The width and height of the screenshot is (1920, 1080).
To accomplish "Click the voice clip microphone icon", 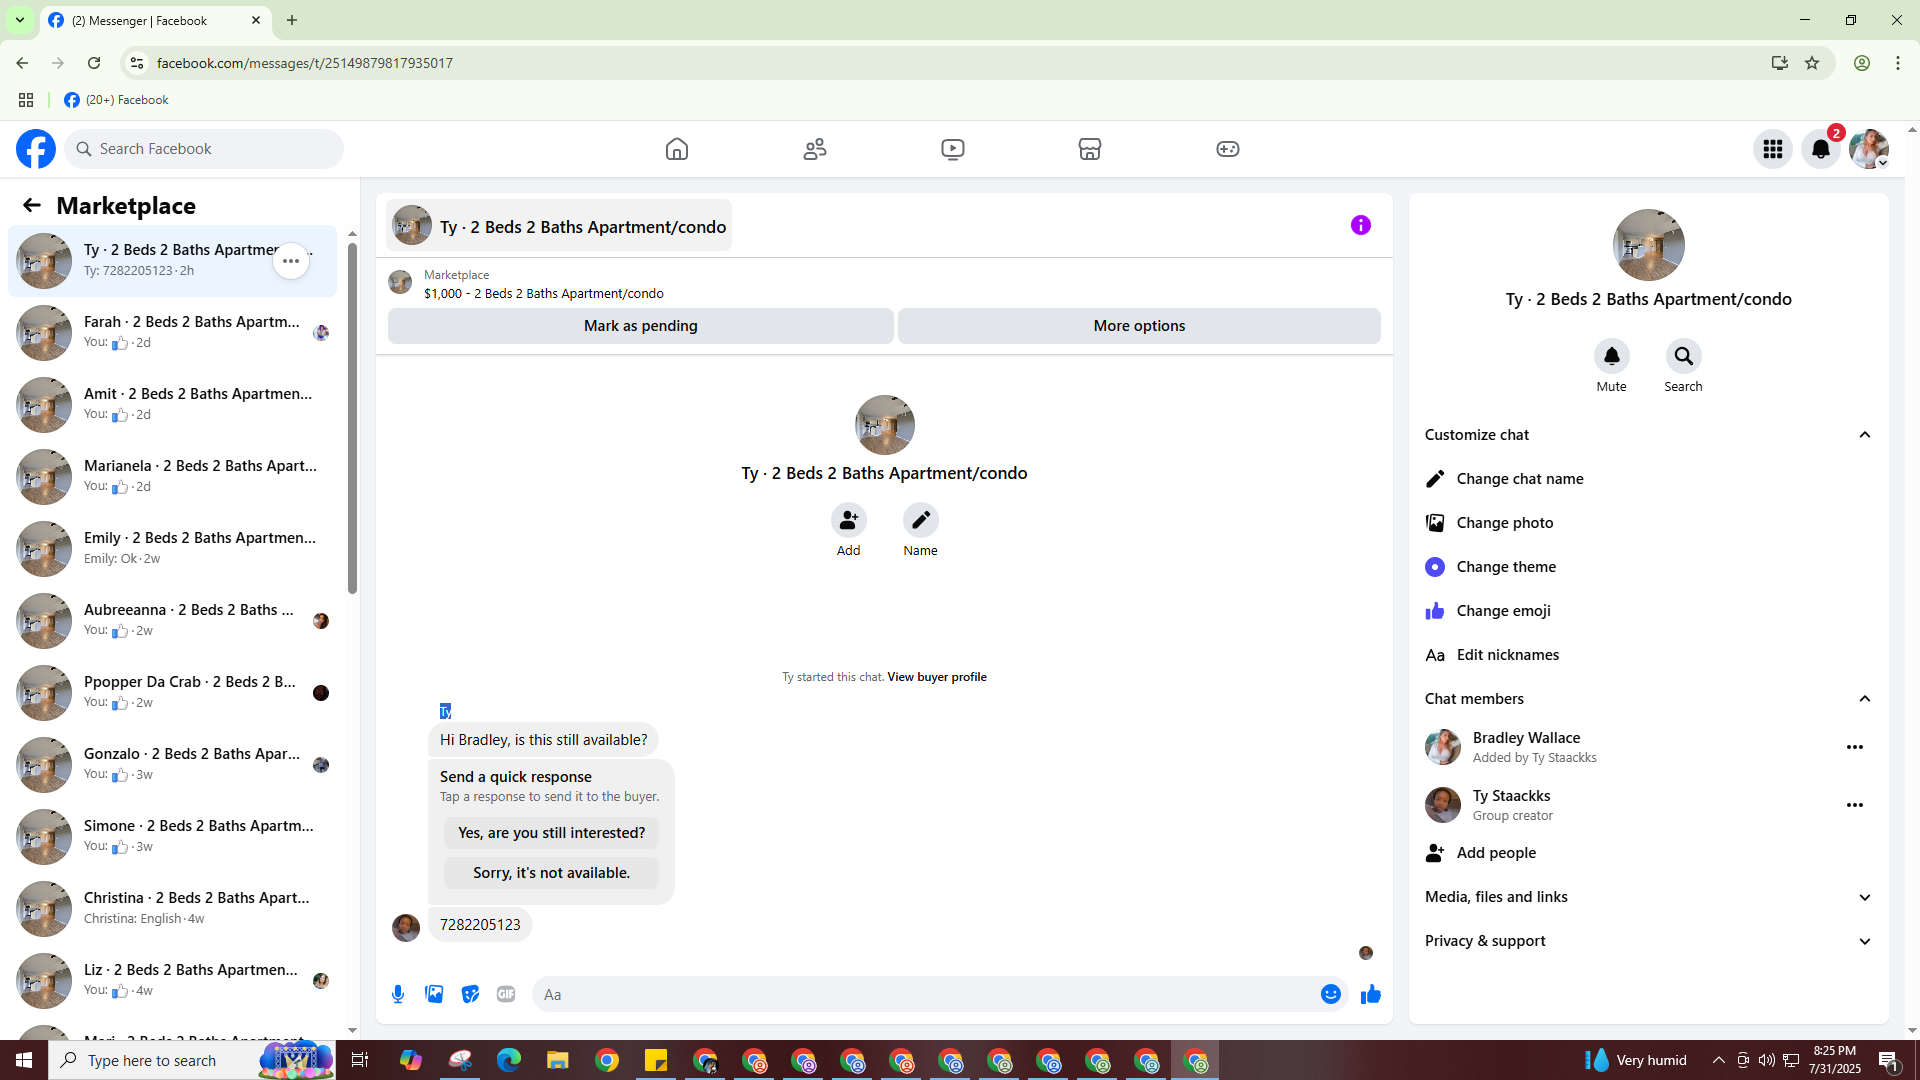I will click(398, 994).
